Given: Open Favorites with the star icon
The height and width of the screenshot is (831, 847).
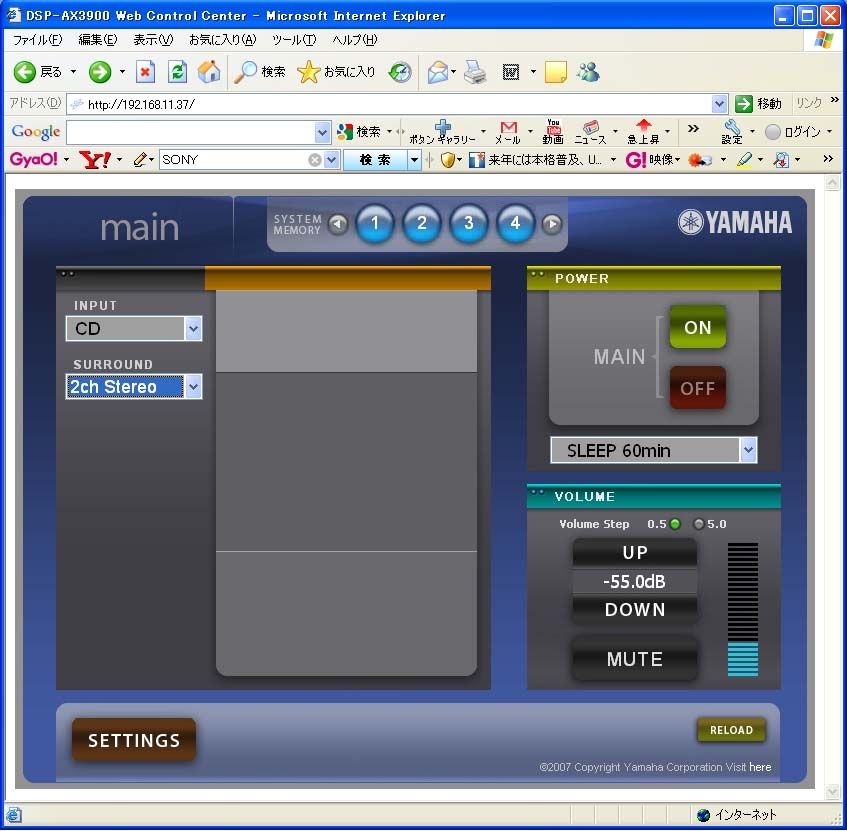Looking at the screenshot, I should point(308,72).
